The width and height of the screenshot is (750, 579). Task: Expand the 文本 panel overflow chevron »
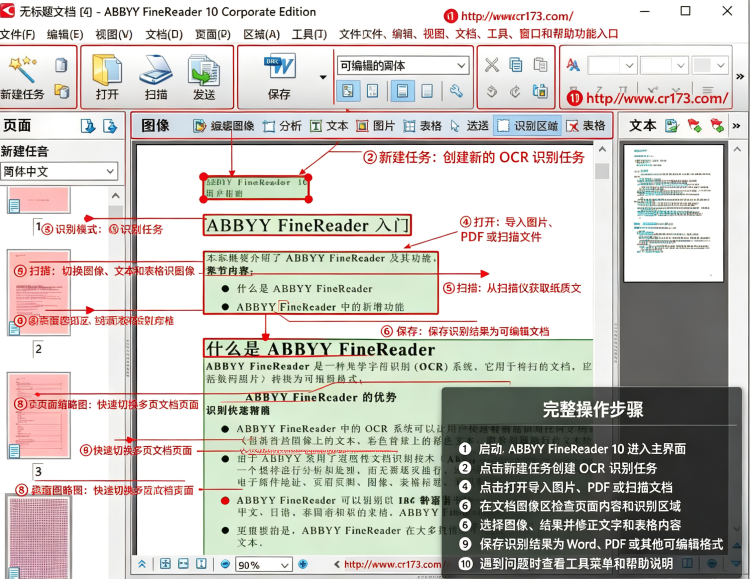click(x=737, y=126)
